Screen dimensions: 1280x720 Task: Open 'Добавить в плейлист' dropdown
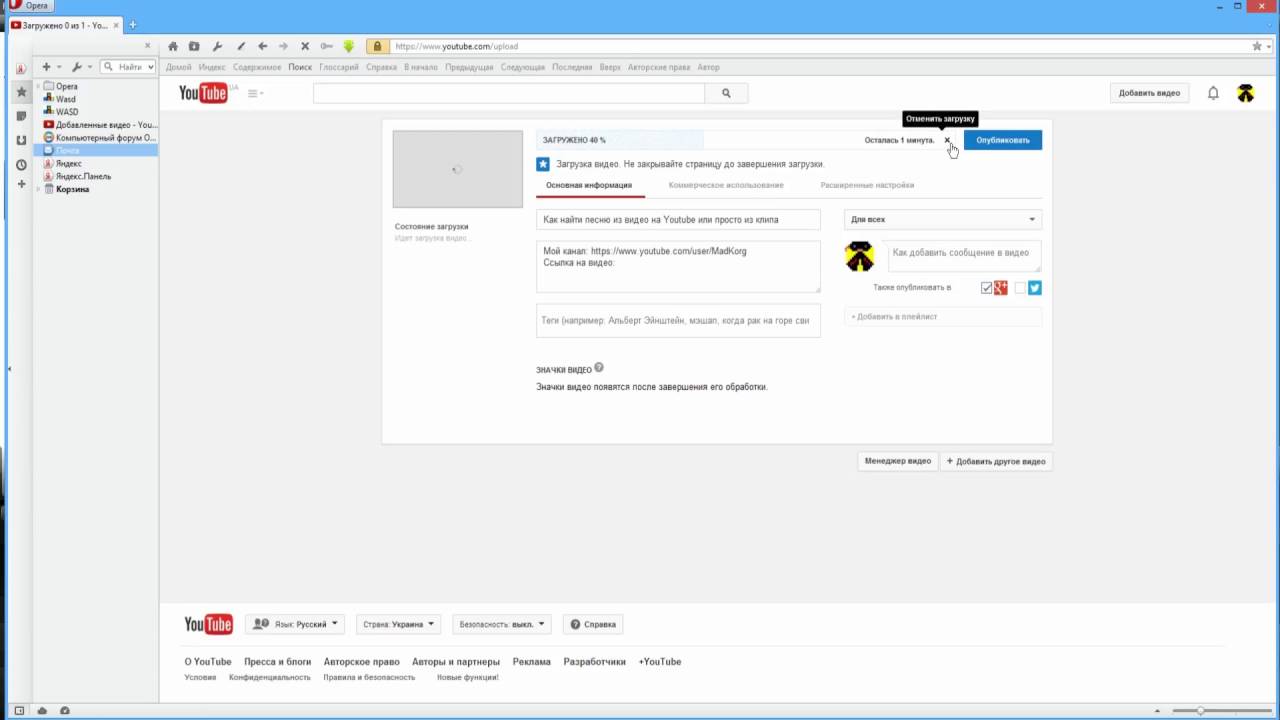click(x=943, y=316)
